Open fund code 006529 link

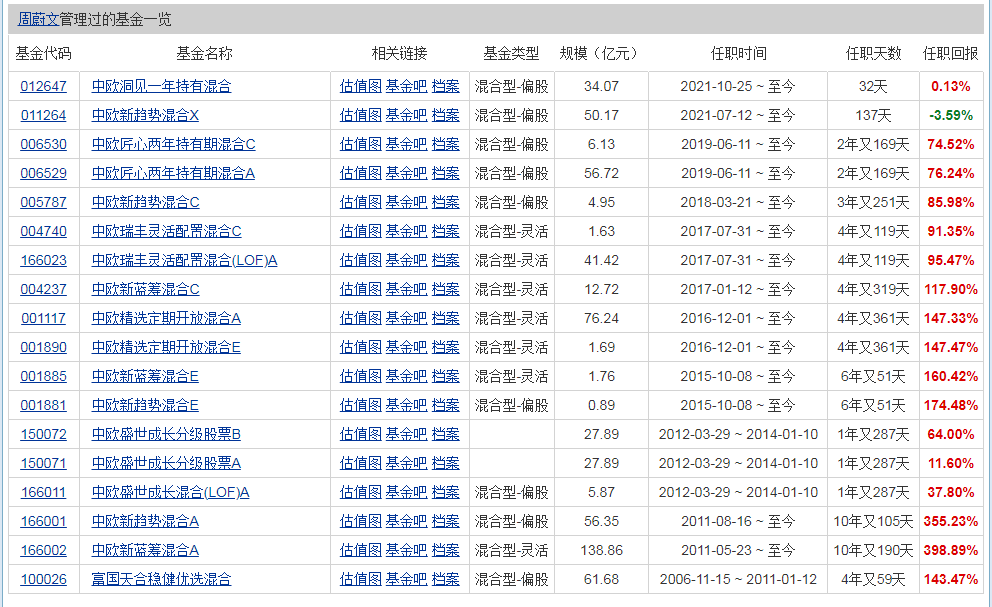coord(44,173)
